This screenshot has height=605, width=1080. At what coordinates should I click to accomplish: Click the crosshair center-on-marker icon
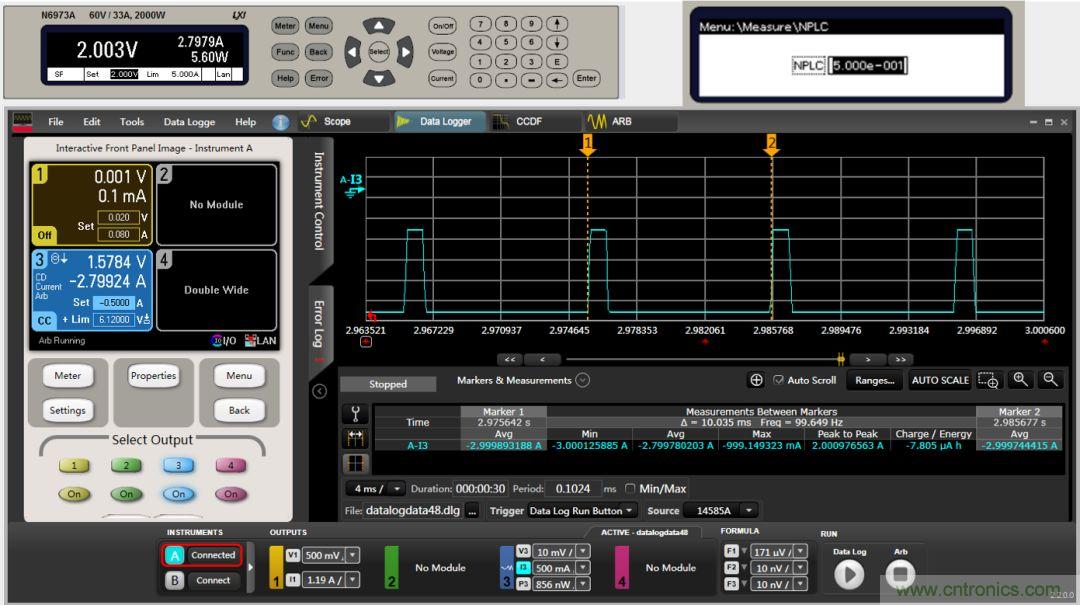756,380
